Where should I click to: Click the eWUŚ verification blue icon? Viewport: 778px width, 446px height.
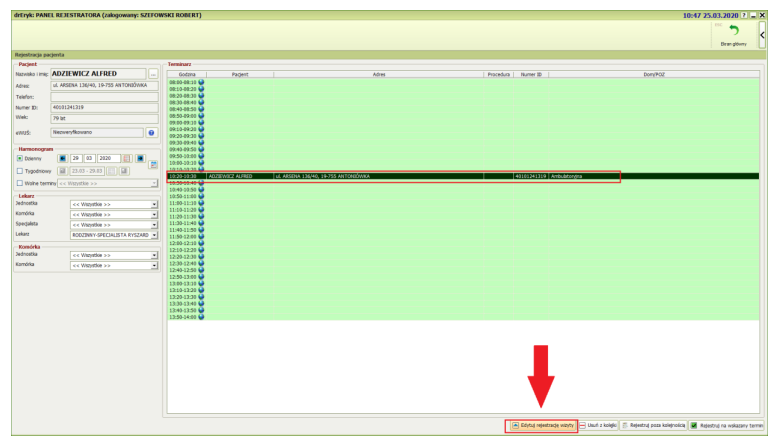pyautogui.click(x=151, y=131)
